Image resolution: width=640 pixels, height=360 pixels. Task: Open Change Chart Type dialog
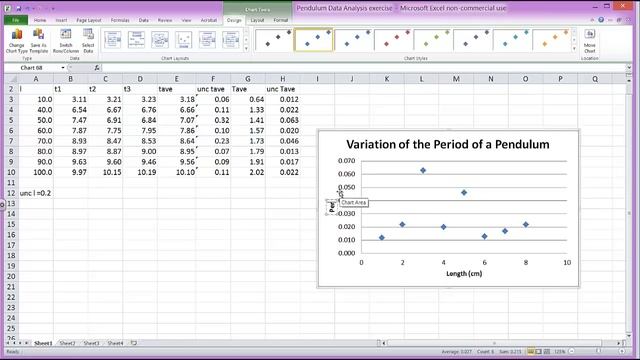point(17,41)
